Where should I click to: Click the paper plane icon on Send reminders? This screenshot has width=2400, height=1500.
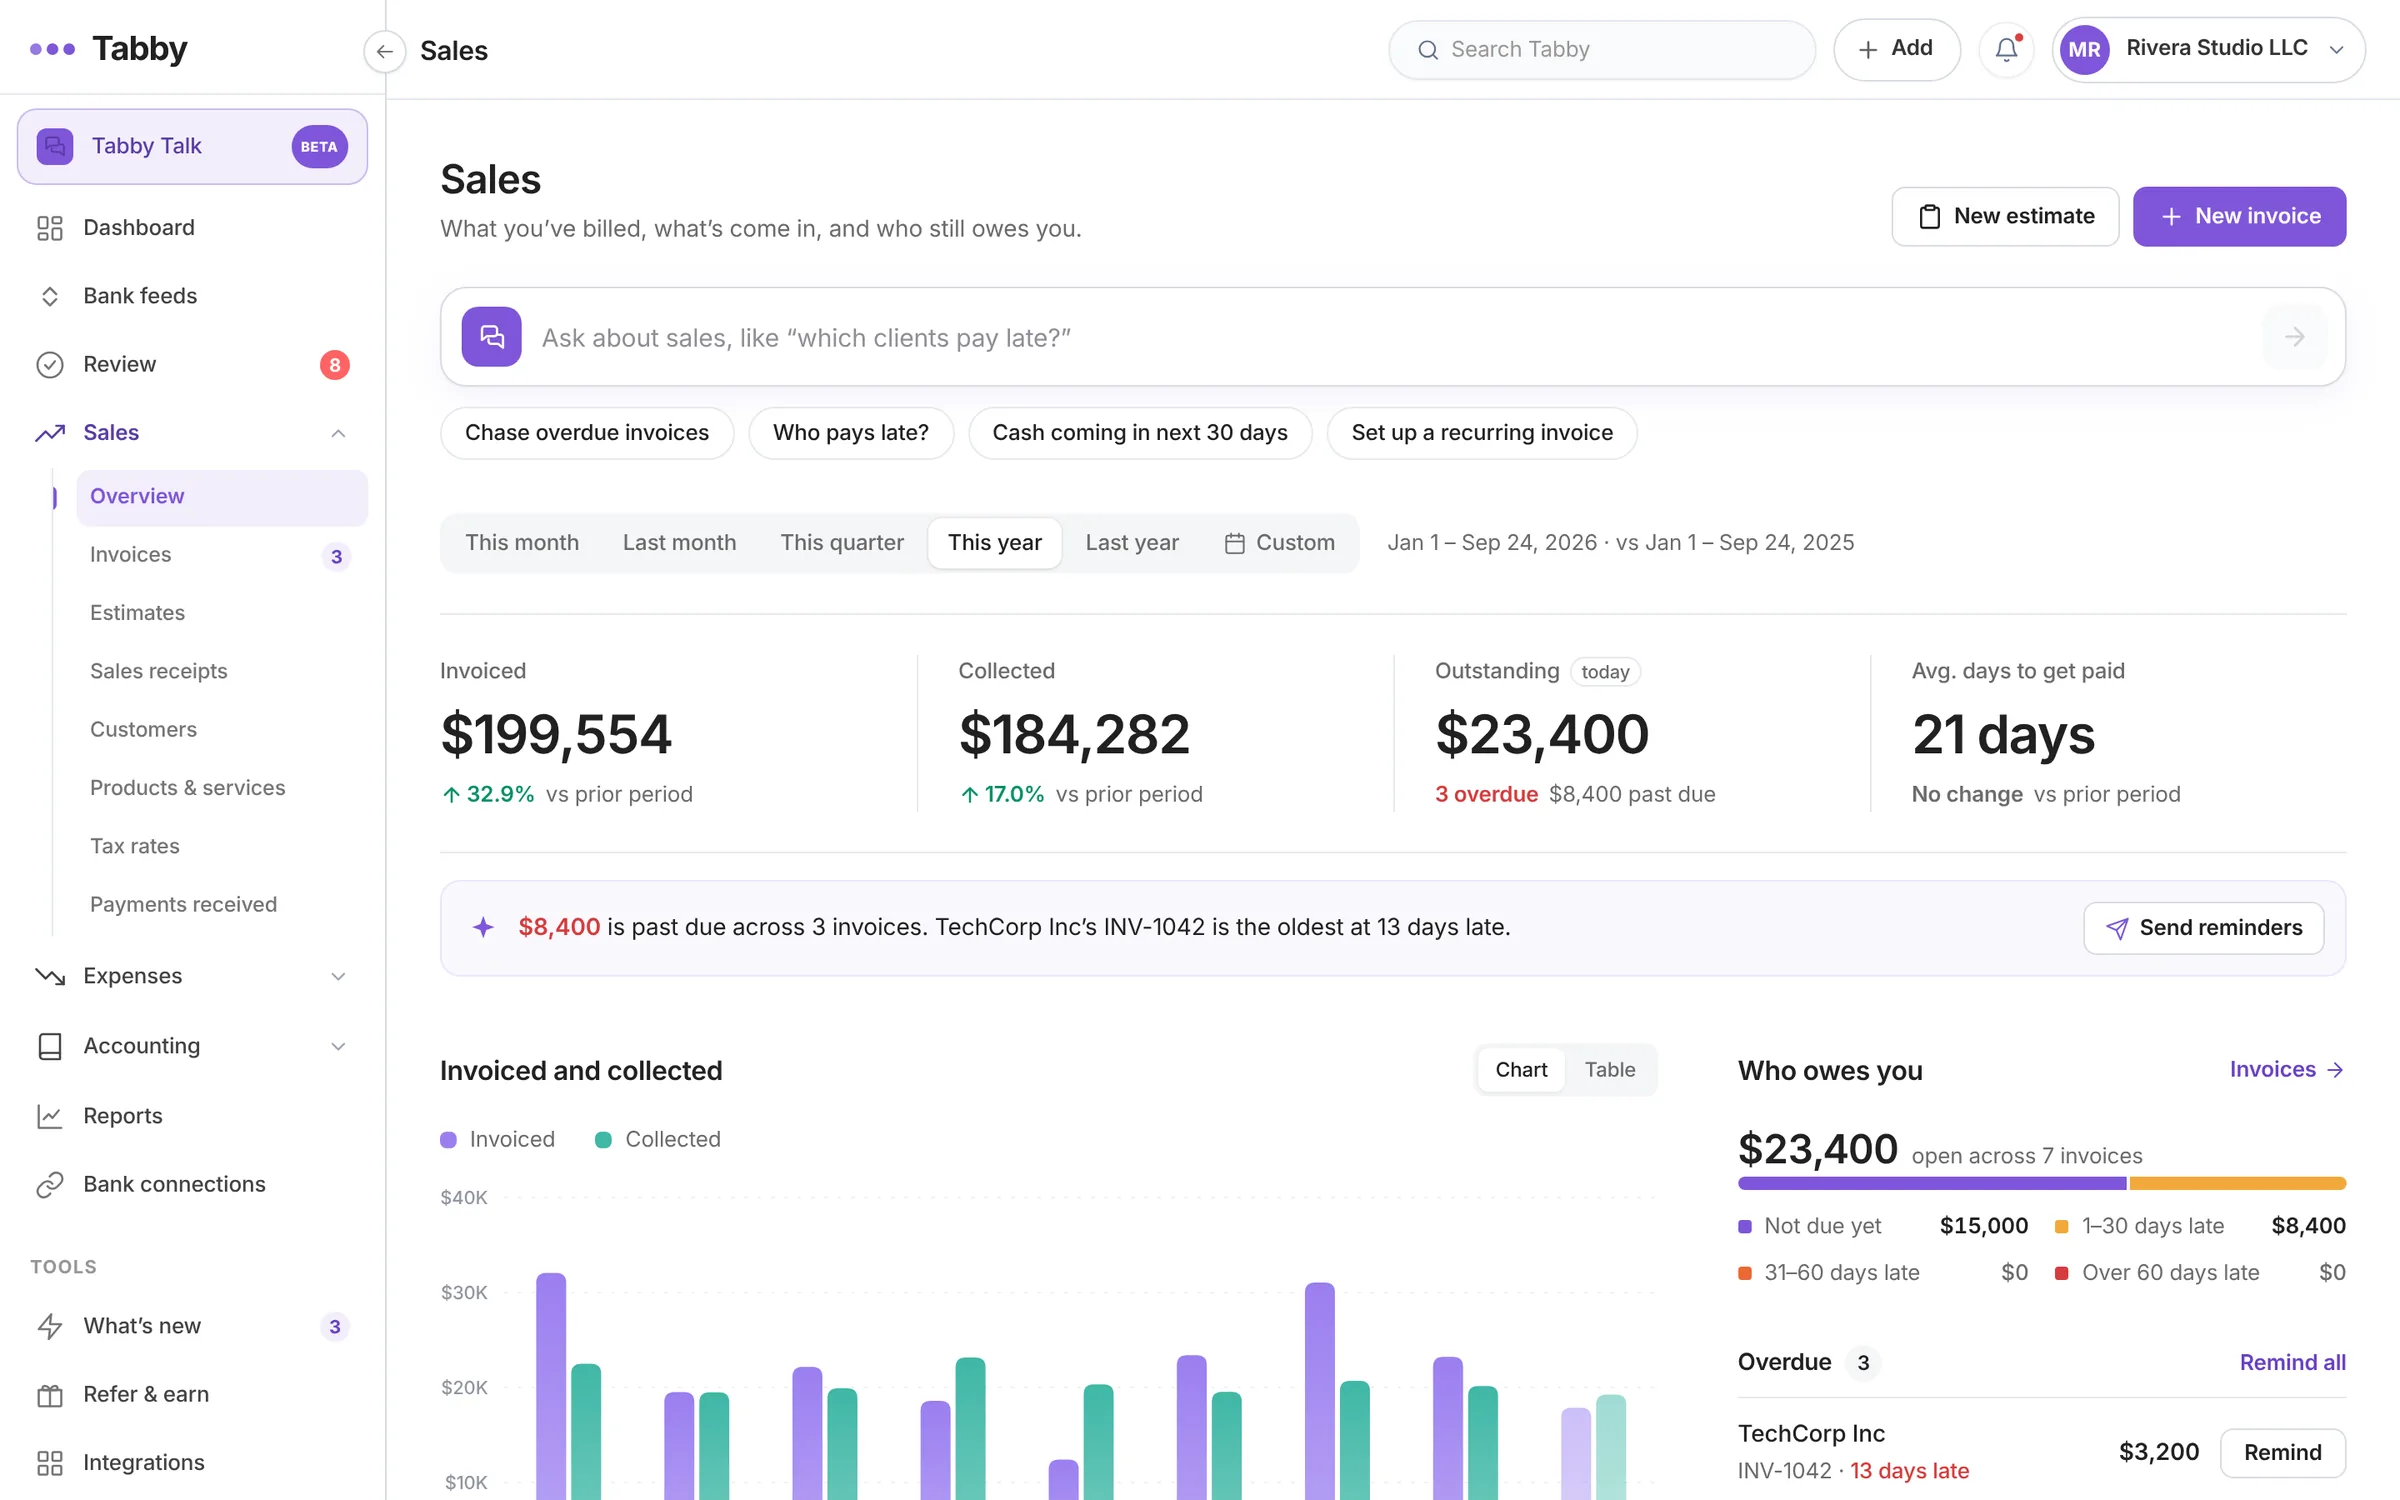pyautogui.click(x=2117, y=928)
